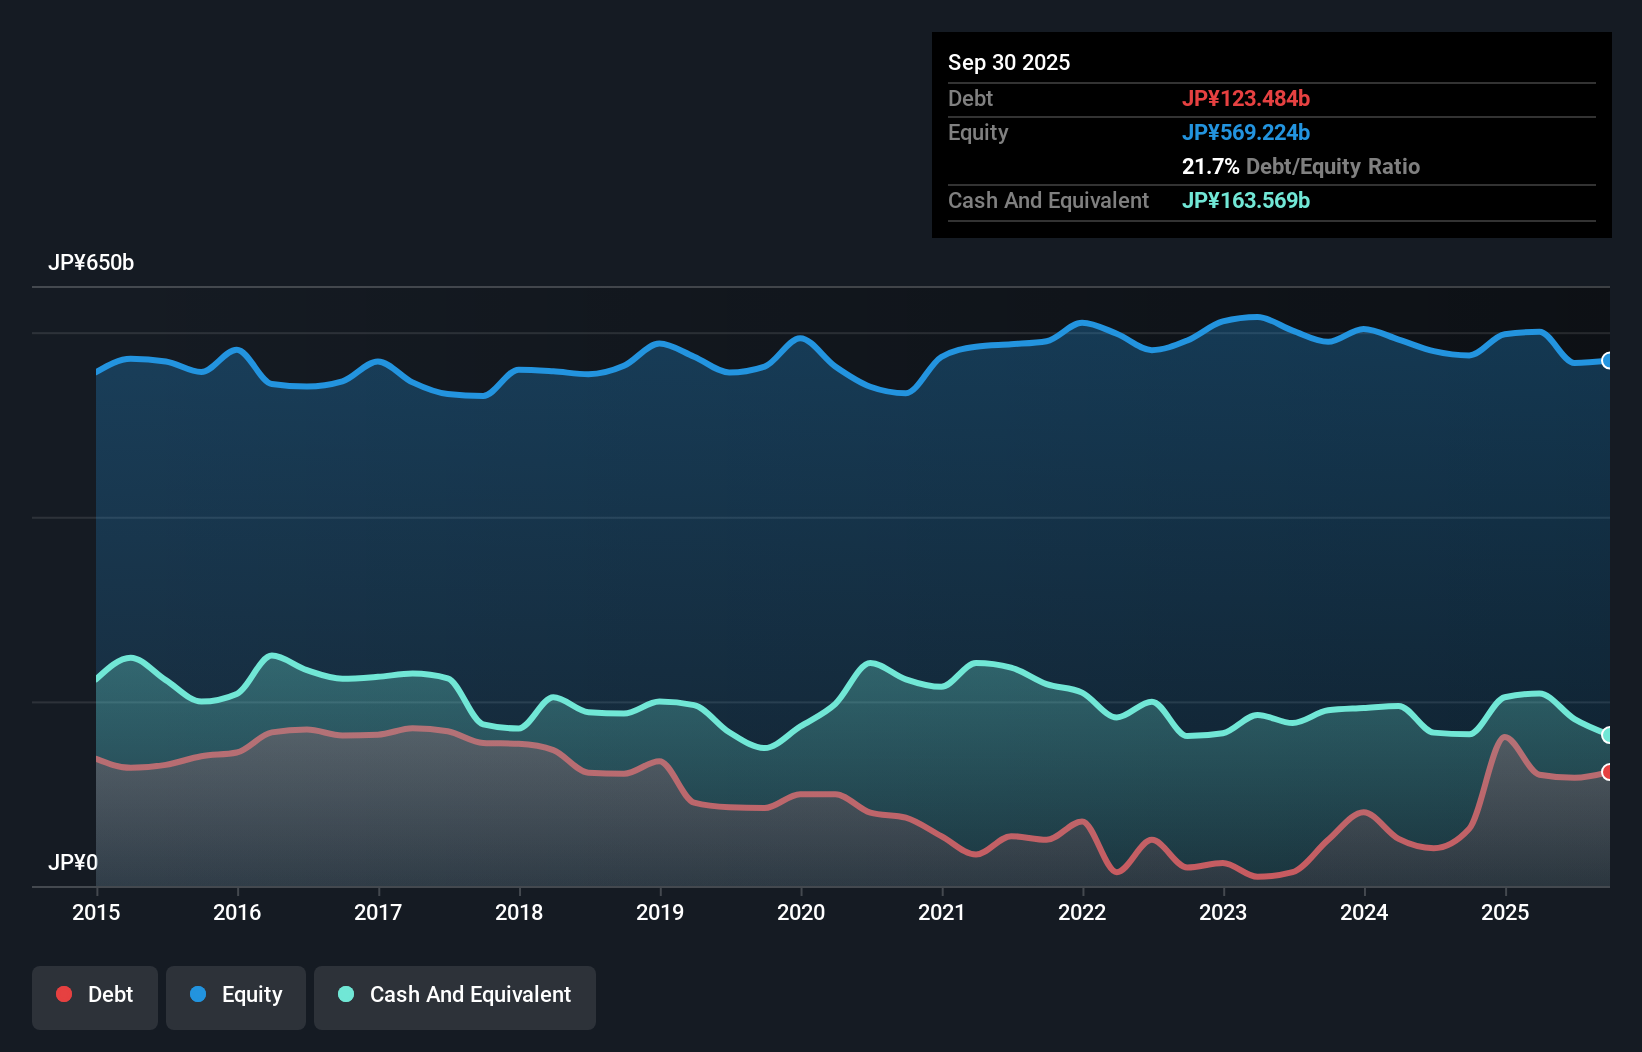Screen dimensions: 1642x1052
Task: Click the teal Cash And Equivalent legend dot
Action: [x=345, y=994]
